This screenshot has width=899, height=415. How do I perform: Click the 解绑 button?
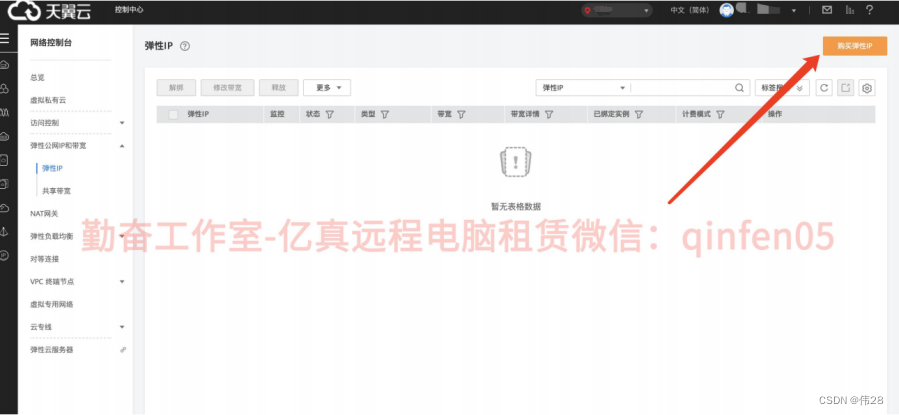[x=176, y=88]
